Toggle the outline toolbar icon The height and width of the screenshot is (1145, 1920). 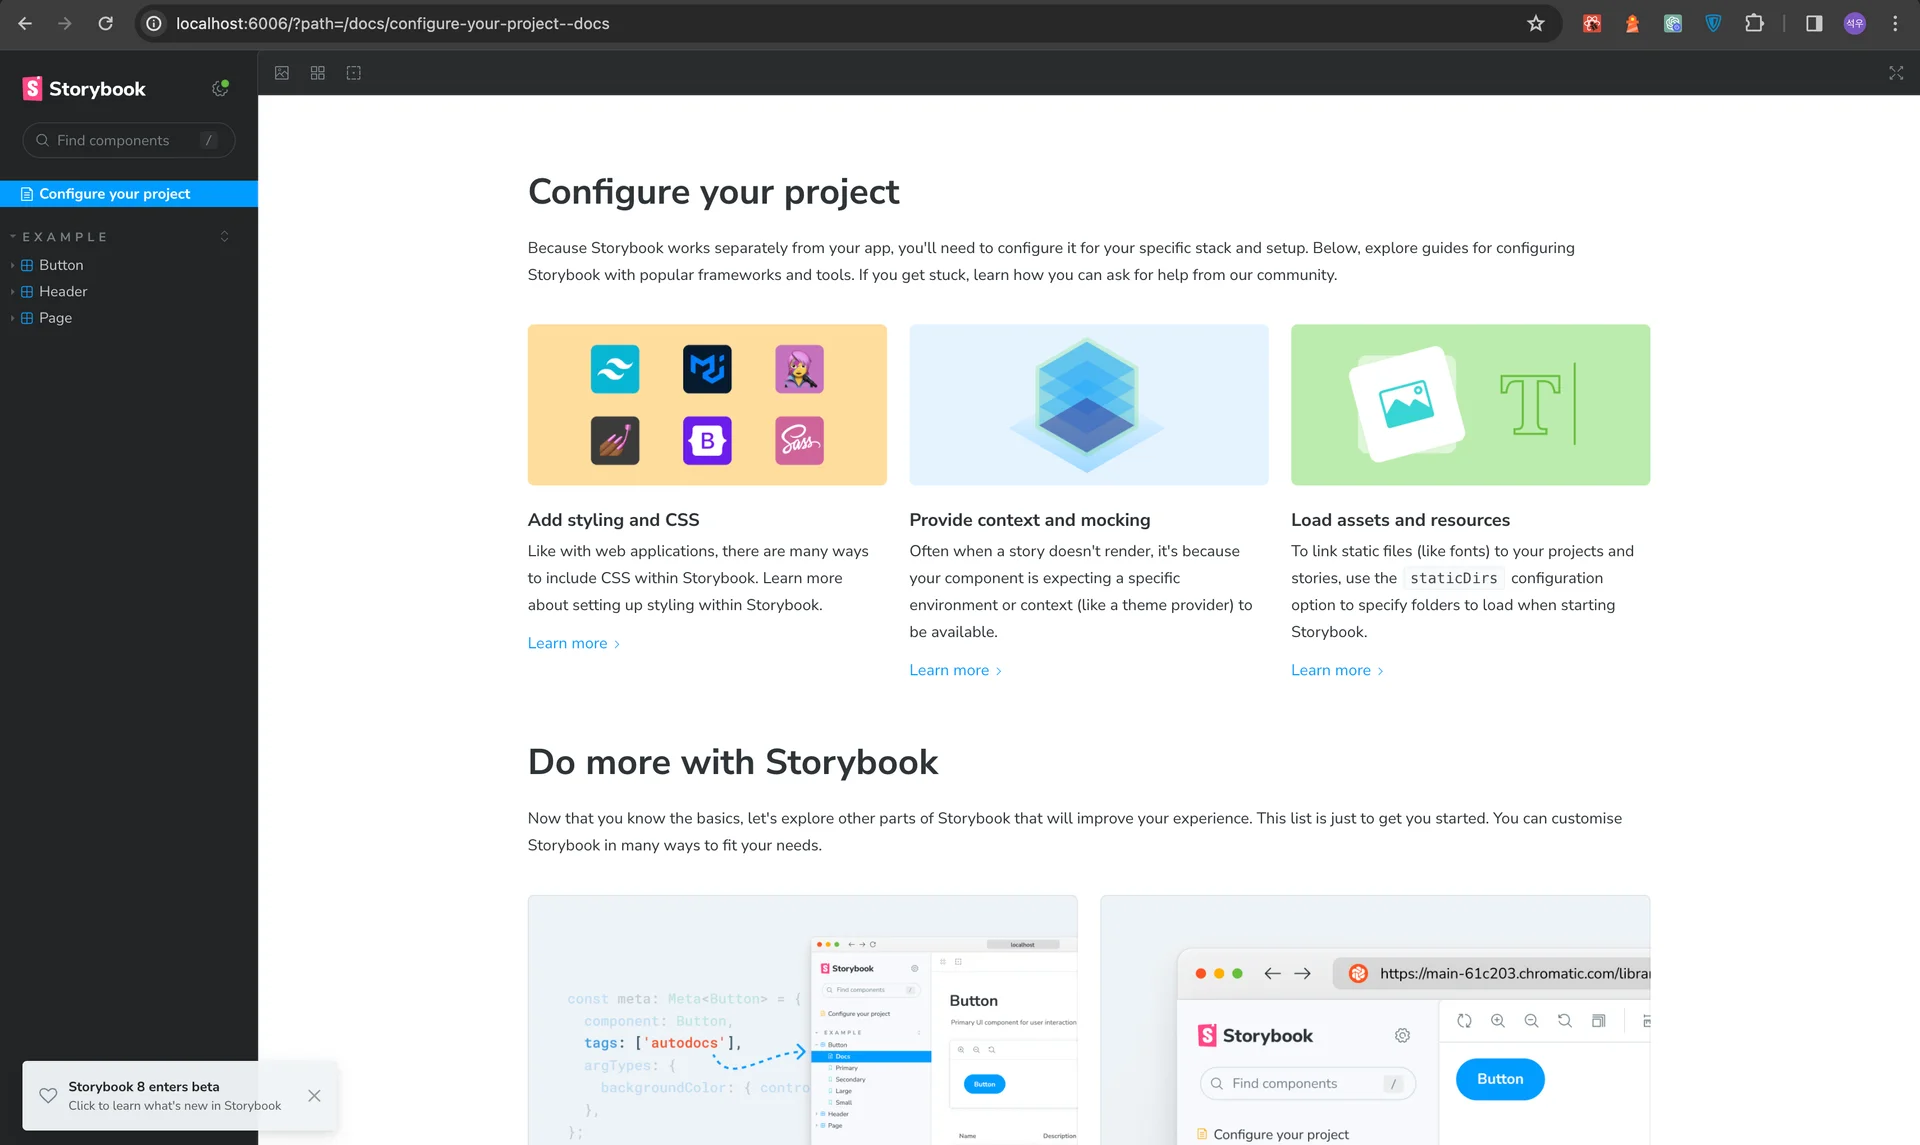354,73
